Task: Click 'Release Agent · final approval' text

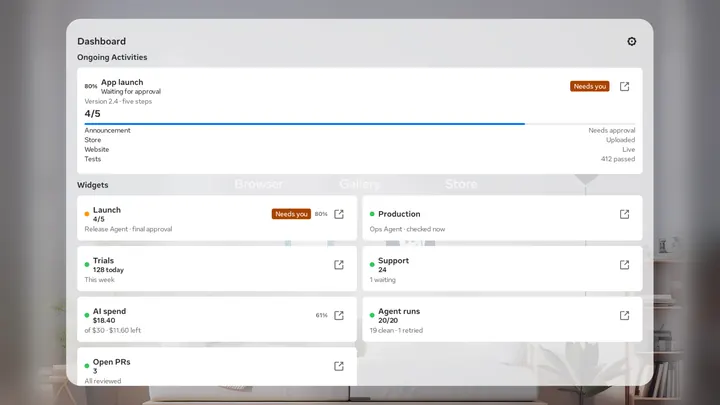Action: coord(128,229)
